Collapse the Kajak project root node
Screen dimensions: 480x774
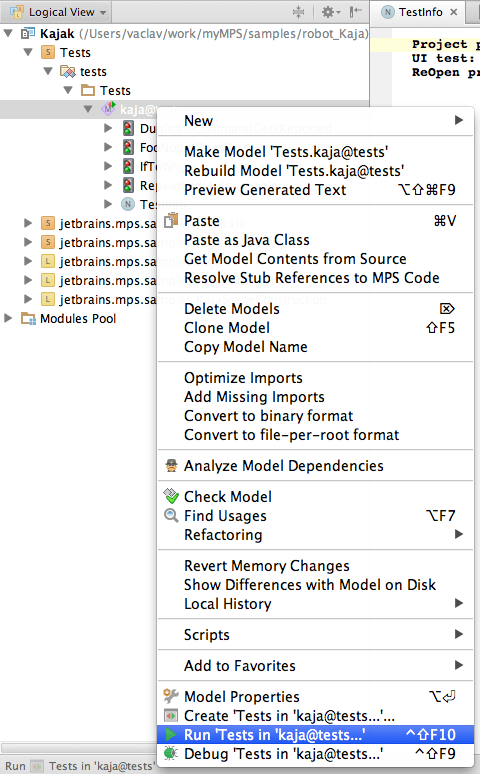[8, 33]
